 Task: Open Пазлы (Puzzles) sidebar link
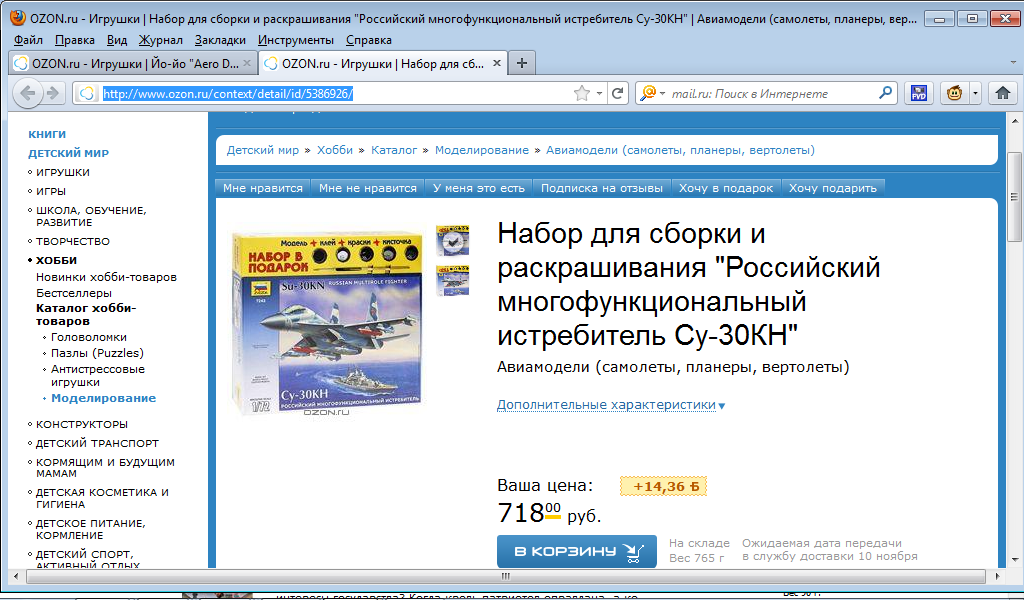click(x=97, y=353)
